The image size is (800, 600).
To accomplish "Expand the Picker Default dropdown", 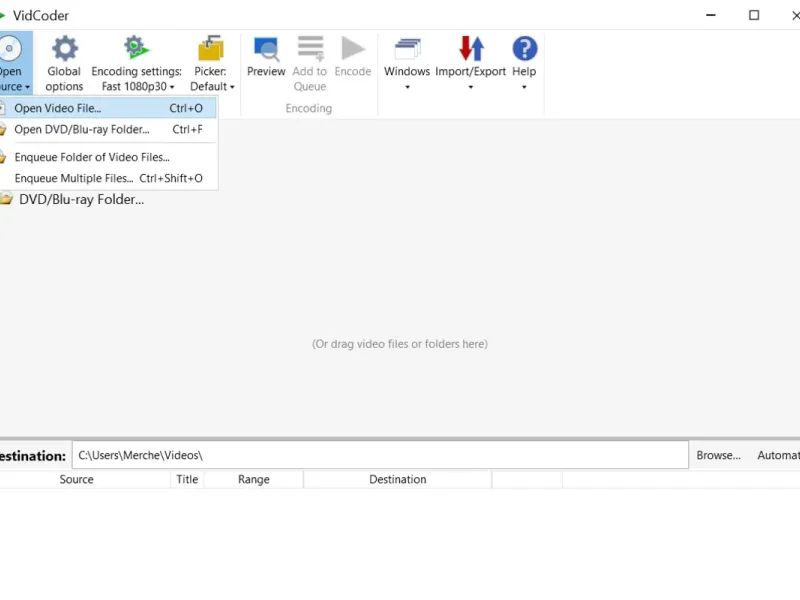I will coord(232,87).
